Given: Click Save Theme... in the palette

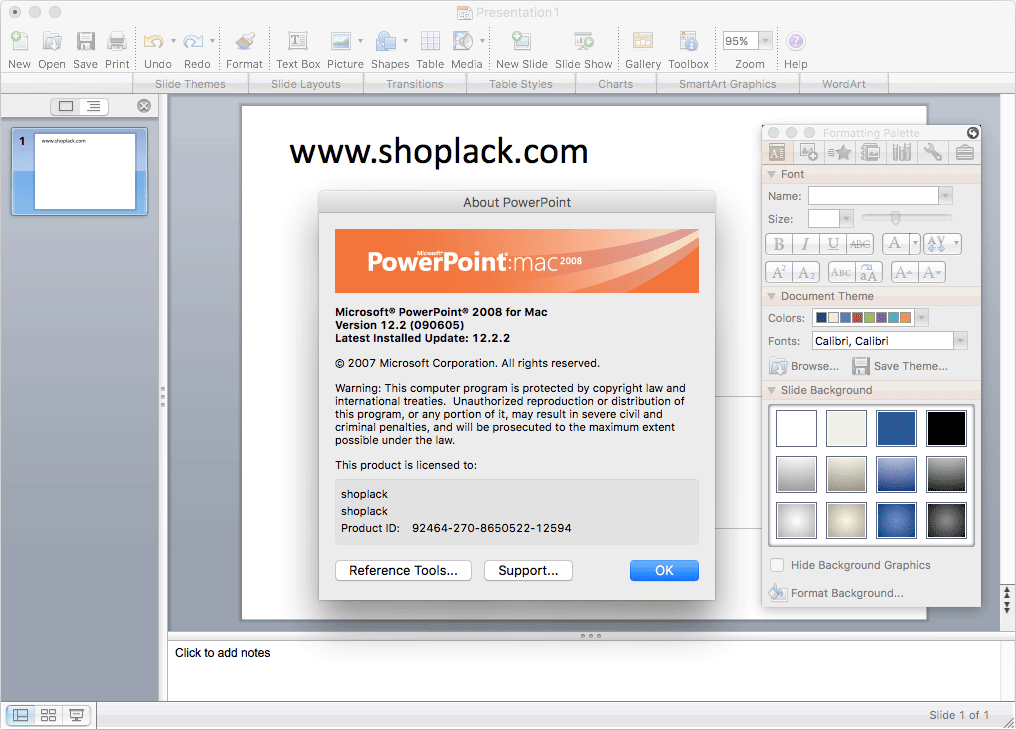Looking at the screenshot, I should tap(899, 366).
